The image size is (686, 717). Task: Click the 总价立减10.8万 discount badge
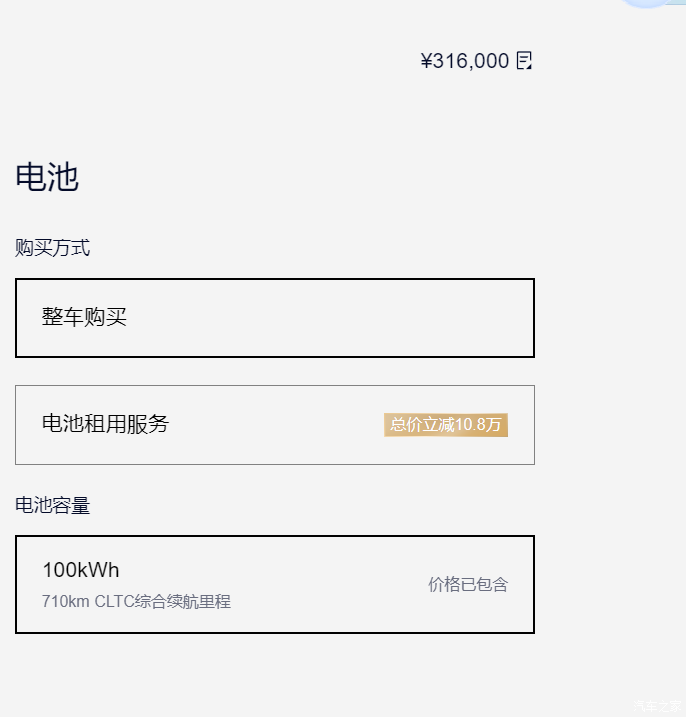click(446, 425)
